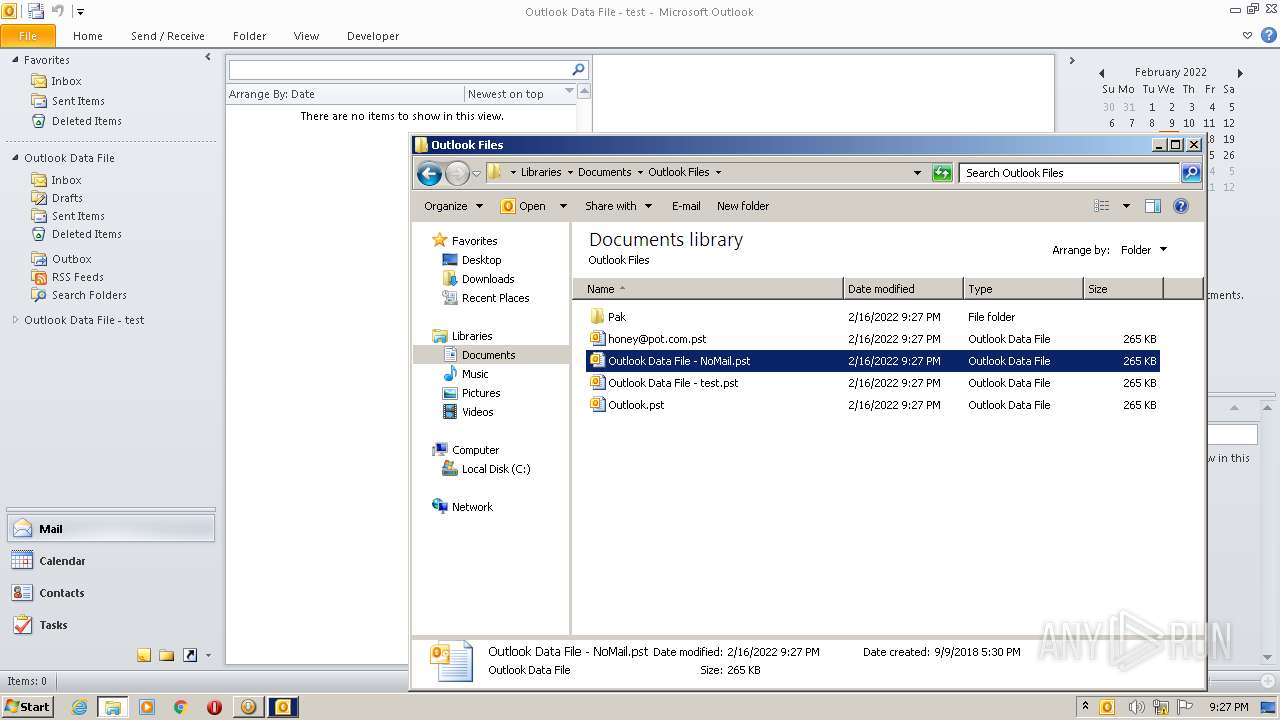The width and height of the screenshot is (1280, 720).
Task: Minimize the navigation pane with the arrow
Action: pos(208,58)
